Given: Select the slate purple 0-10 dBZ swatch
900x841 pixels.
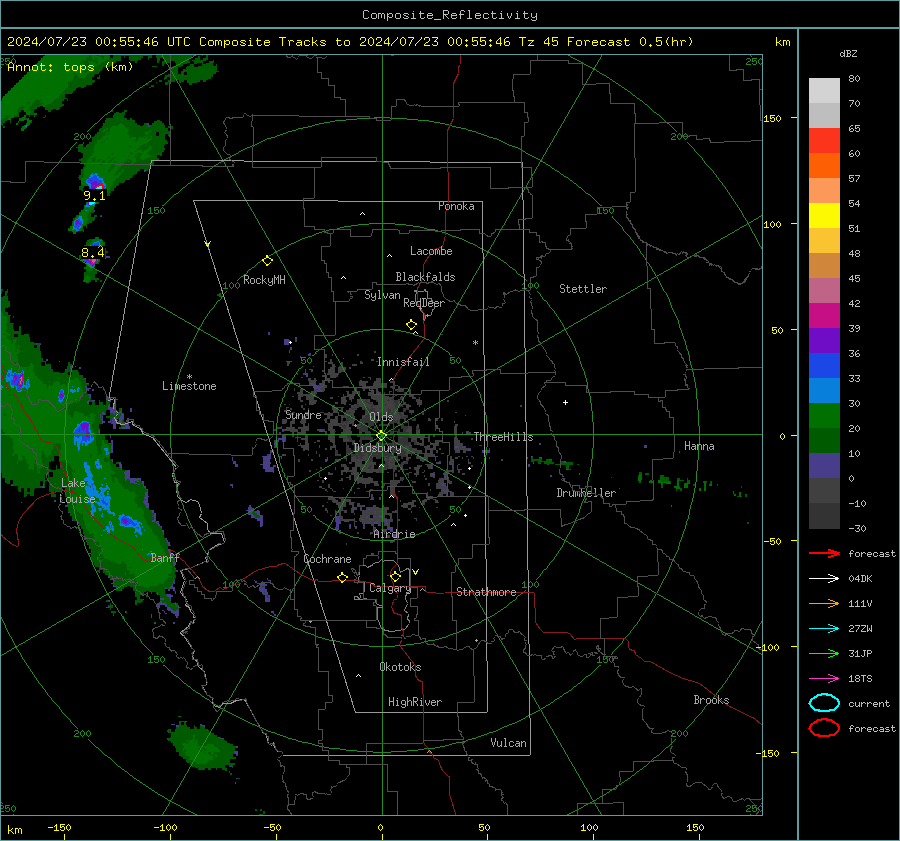Looking at the screenshot, I should click(824, 466).
